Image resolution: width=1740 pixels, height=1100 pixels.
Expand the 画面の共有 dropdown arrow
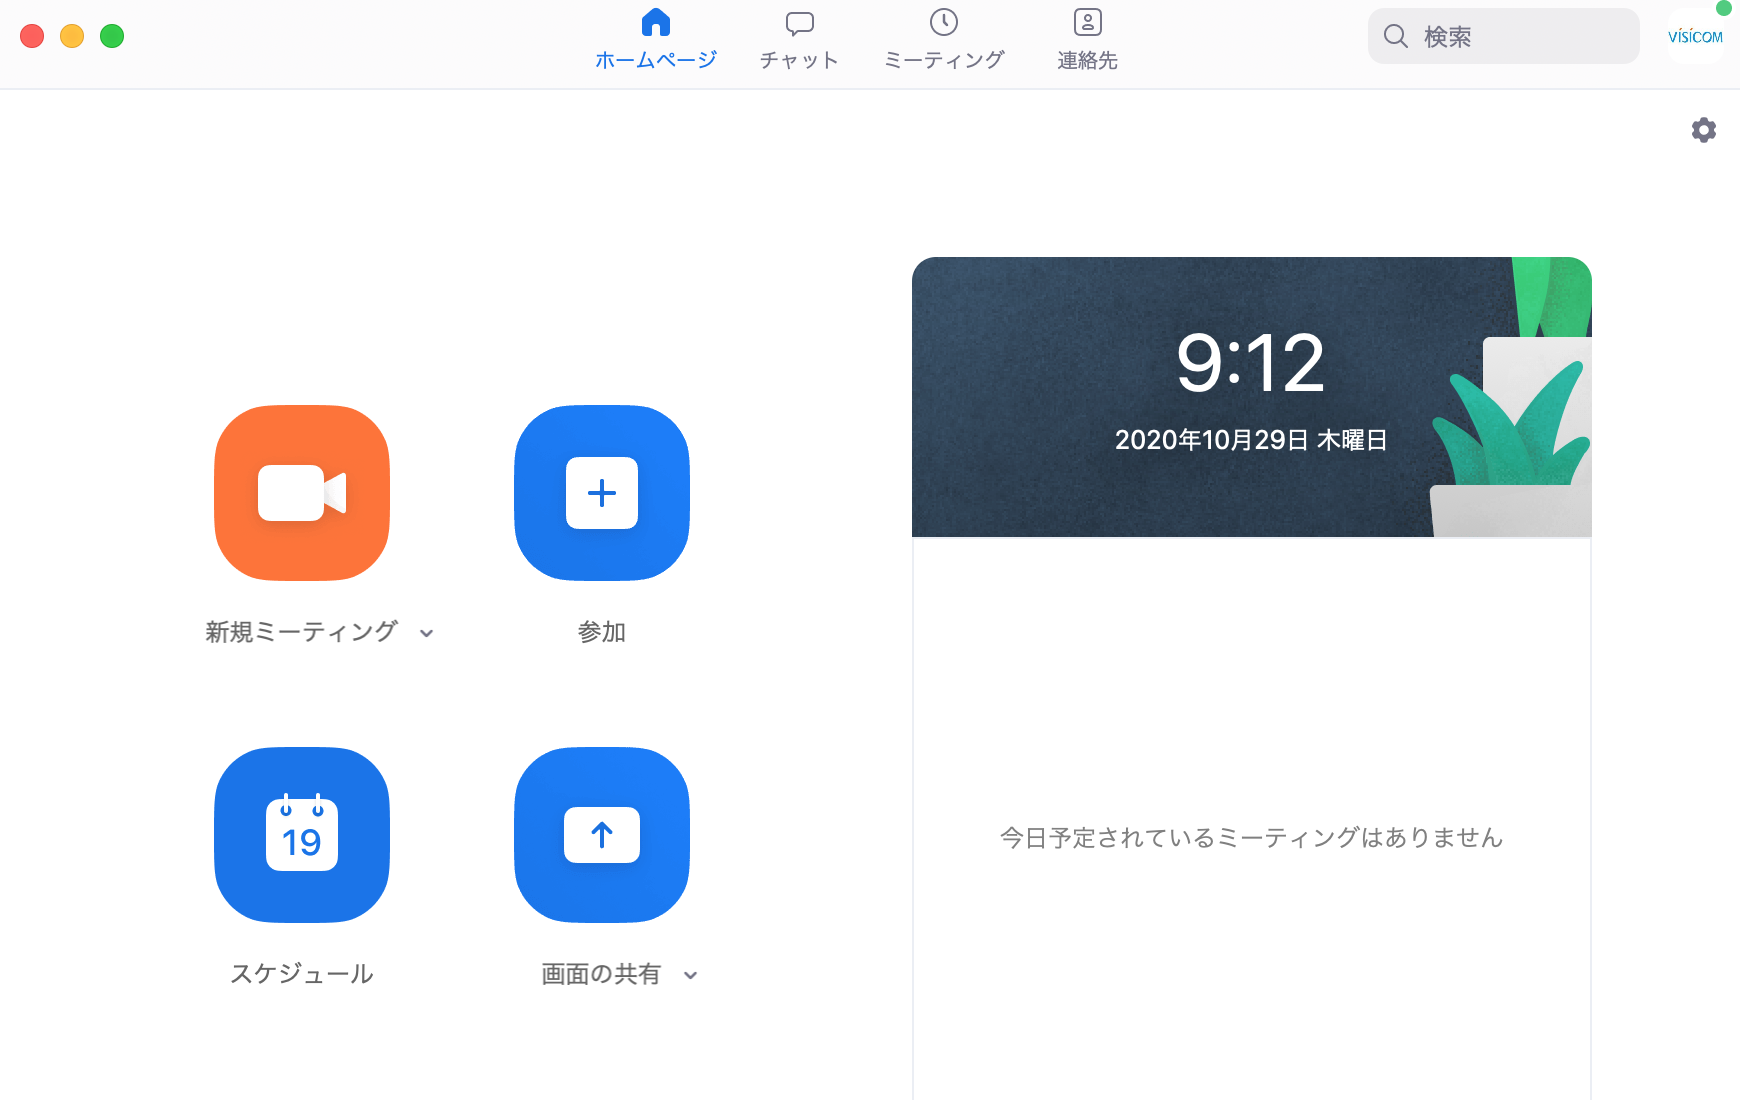pos(690,975)
